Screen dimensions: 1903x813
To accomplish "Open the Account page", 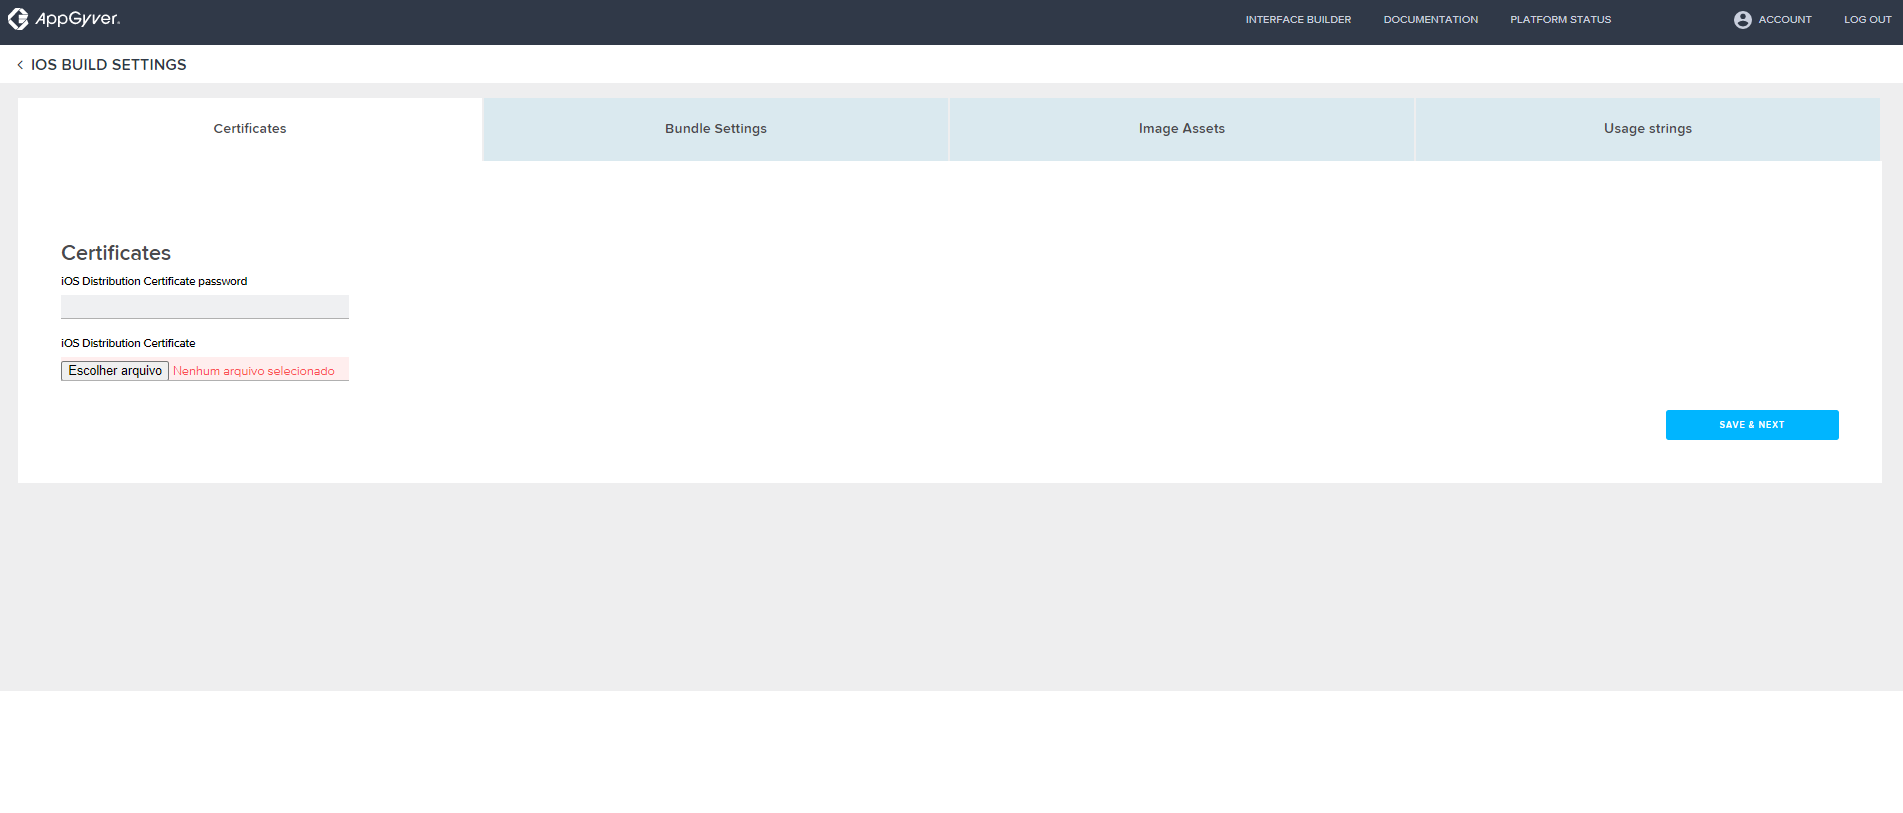I will [x=1785, y=20].
